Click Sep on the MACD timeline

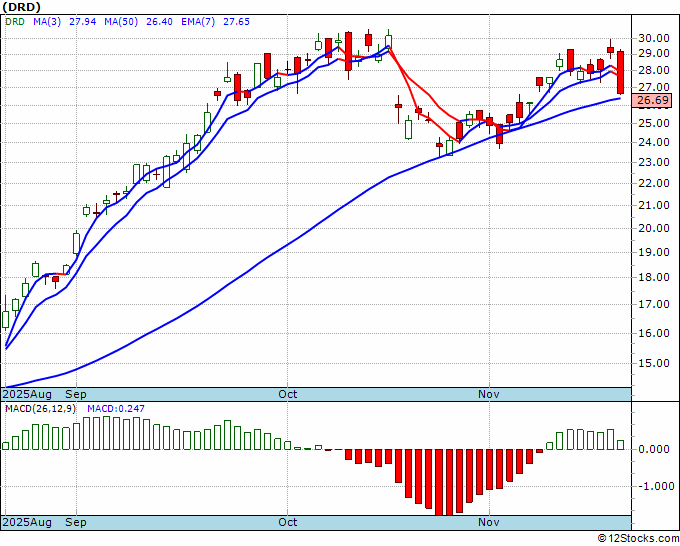76,522
